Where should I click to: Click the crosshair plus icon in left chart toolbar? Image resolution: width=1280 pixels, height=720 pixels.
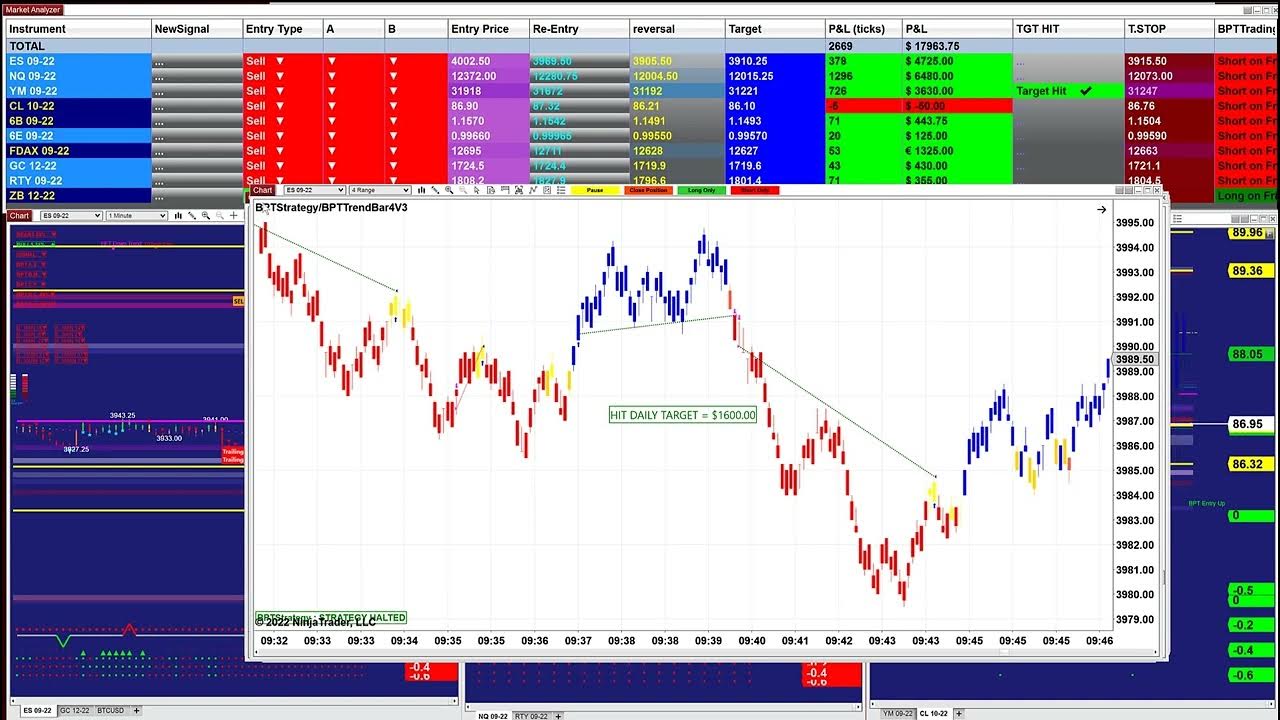coord(234,216)
